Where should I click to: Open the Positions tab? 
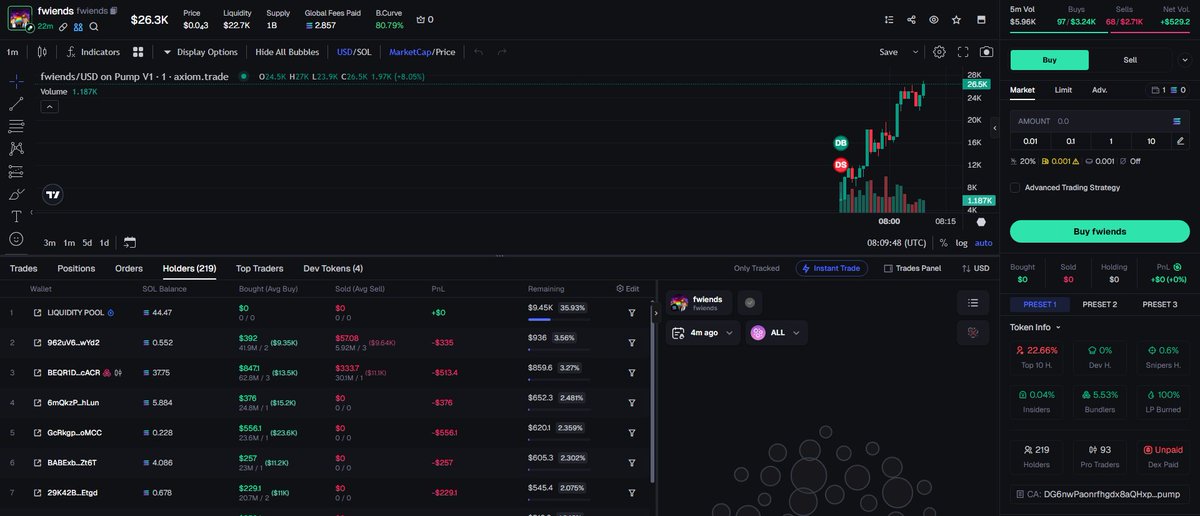coord(76,268)
